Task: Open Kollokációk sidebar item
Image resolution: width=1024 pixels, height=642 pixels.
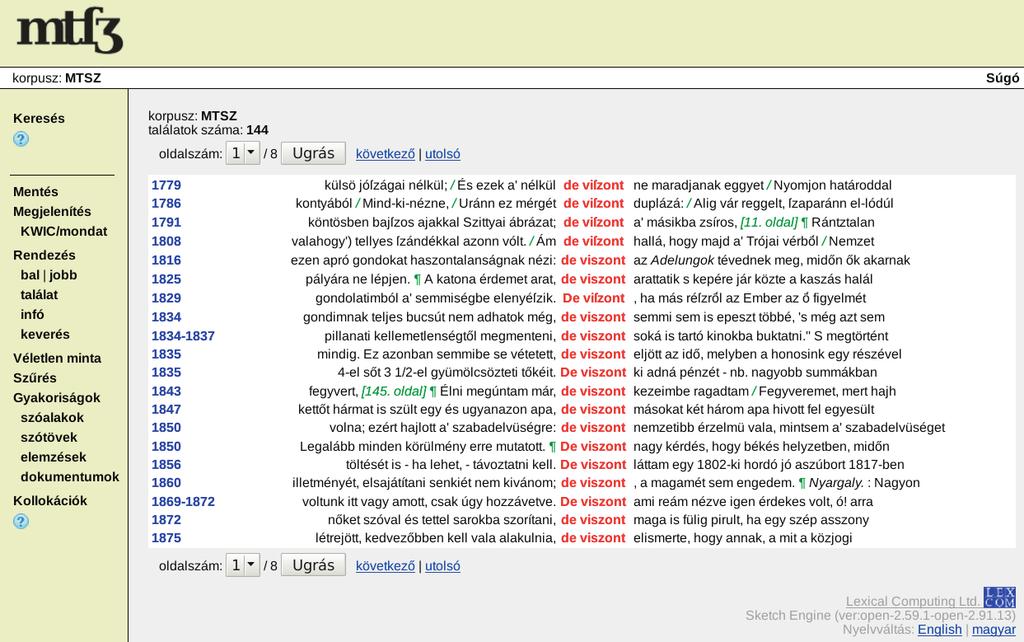Action: point(50,500)
